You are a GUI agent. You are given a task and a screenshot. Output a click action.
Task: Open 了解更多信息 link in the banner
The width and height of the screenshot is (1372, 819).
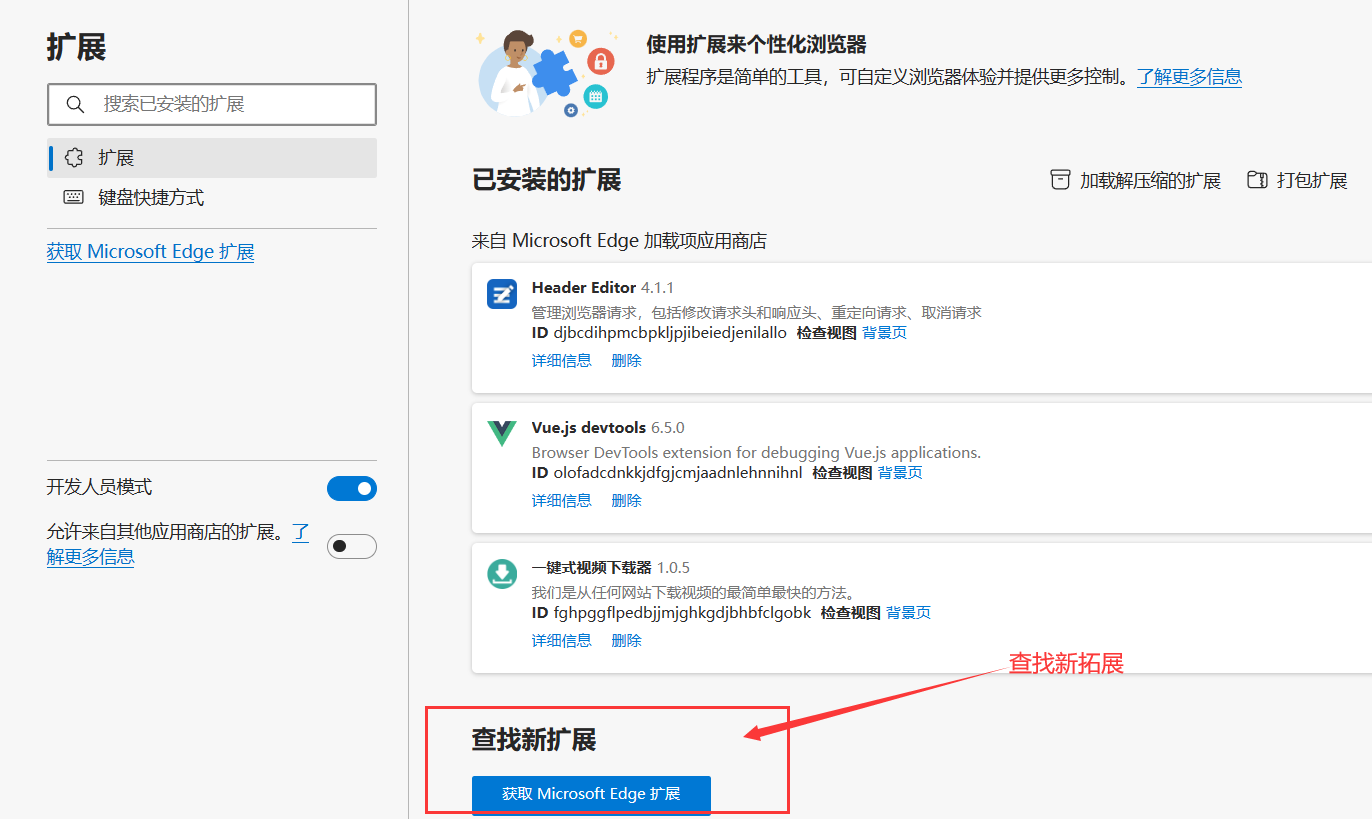[x=1189, y=77]
